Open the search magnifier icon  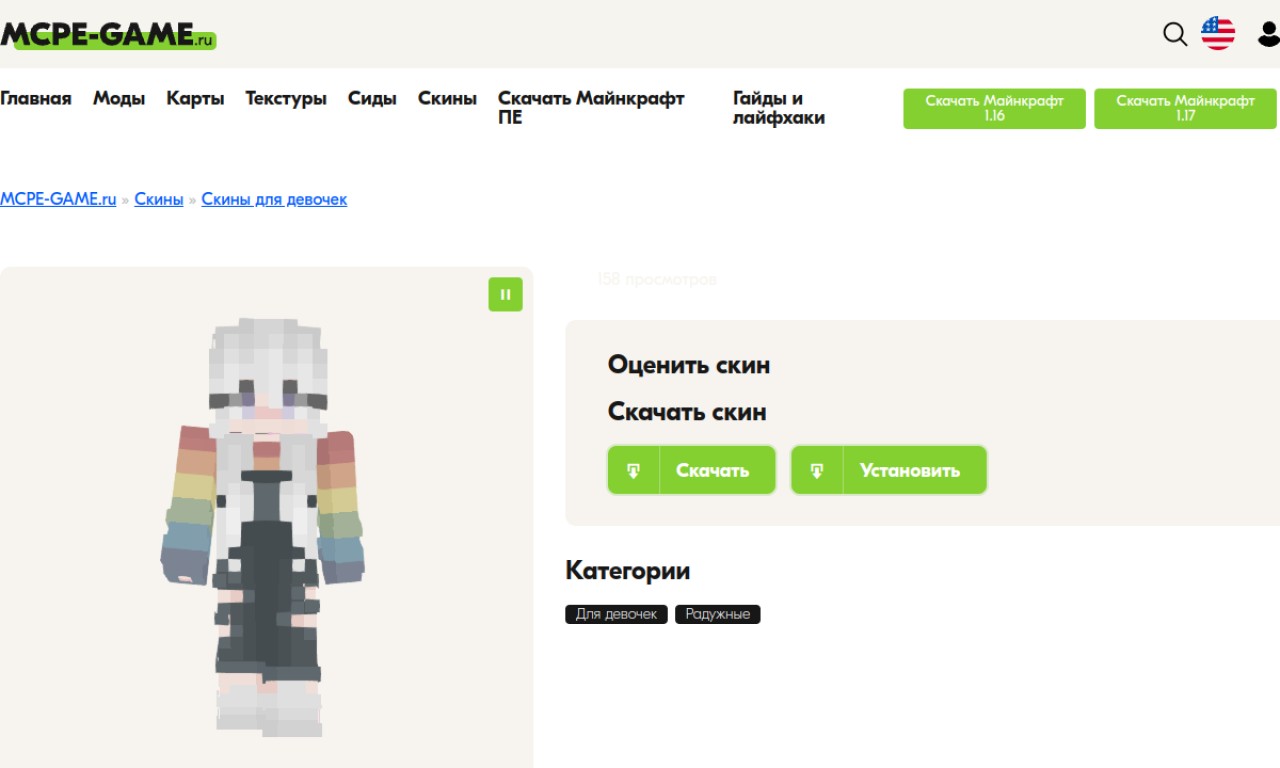pos(1175,34)
